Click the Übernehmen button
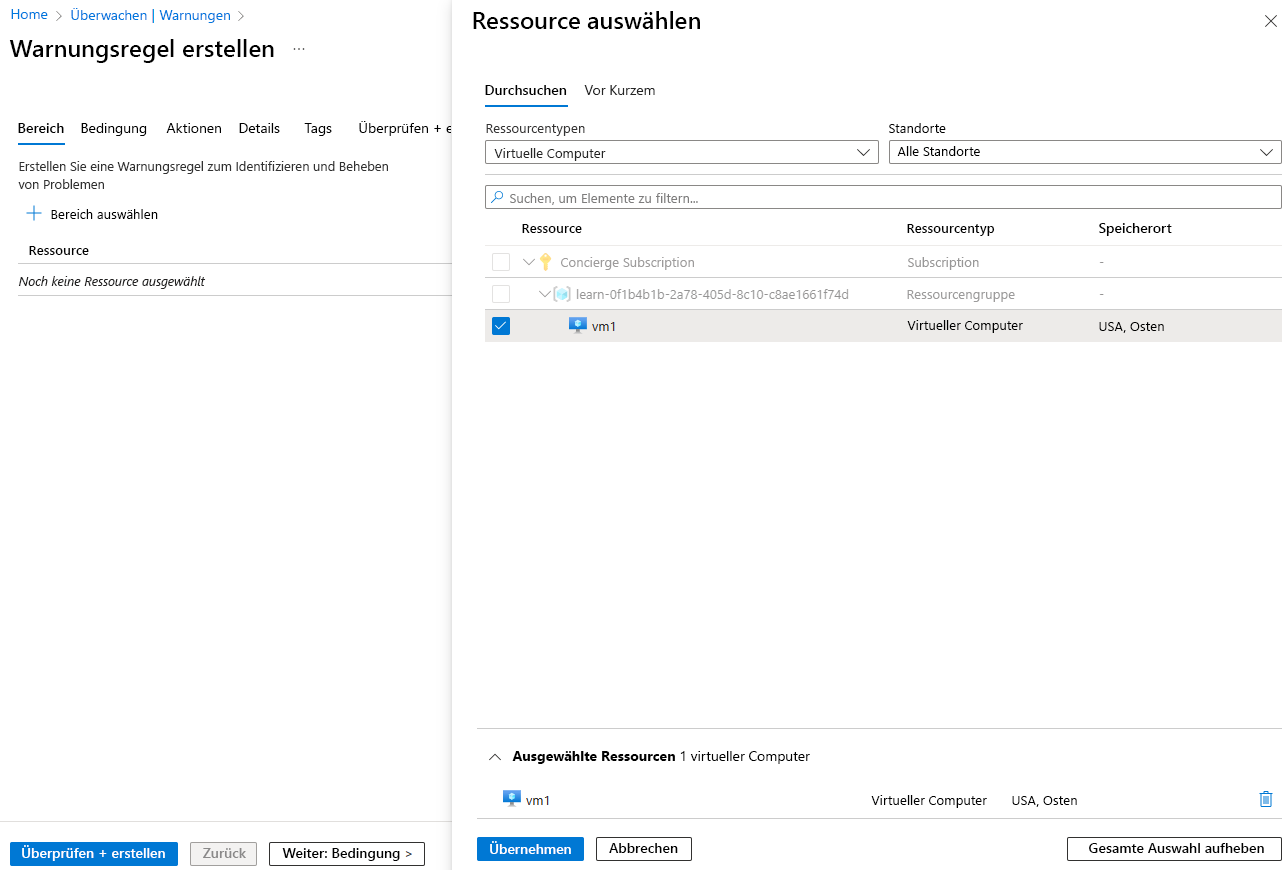 [530, 848]
